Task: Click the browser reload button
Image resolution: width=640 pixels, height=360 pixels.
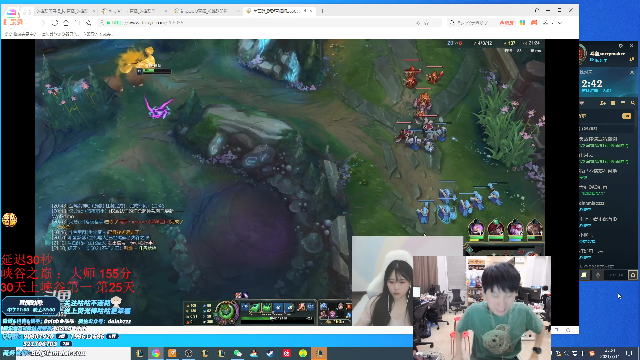Action: (x=55, y=23)
